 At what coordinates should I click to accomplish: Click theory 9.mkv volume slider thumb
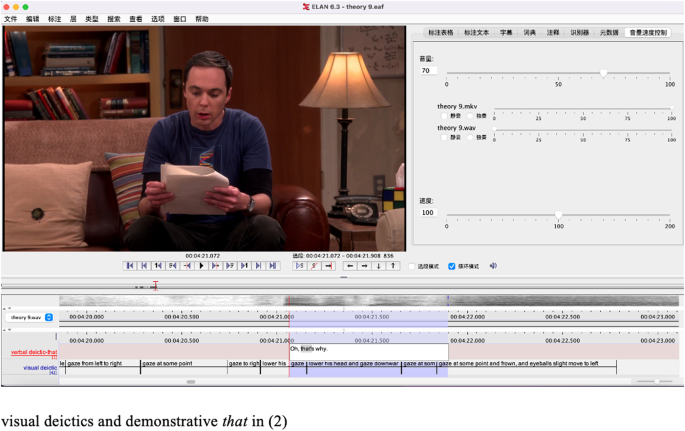tap(671, 108)
